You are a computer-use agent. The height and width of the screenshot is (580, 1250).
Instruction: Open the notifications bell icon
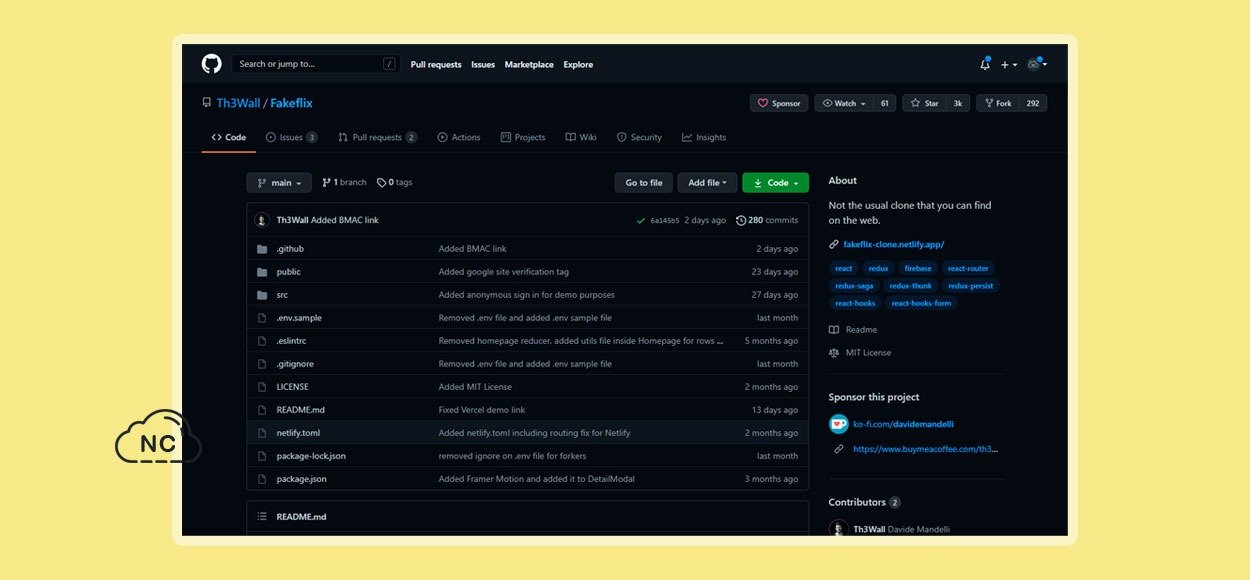pos(985,64)
